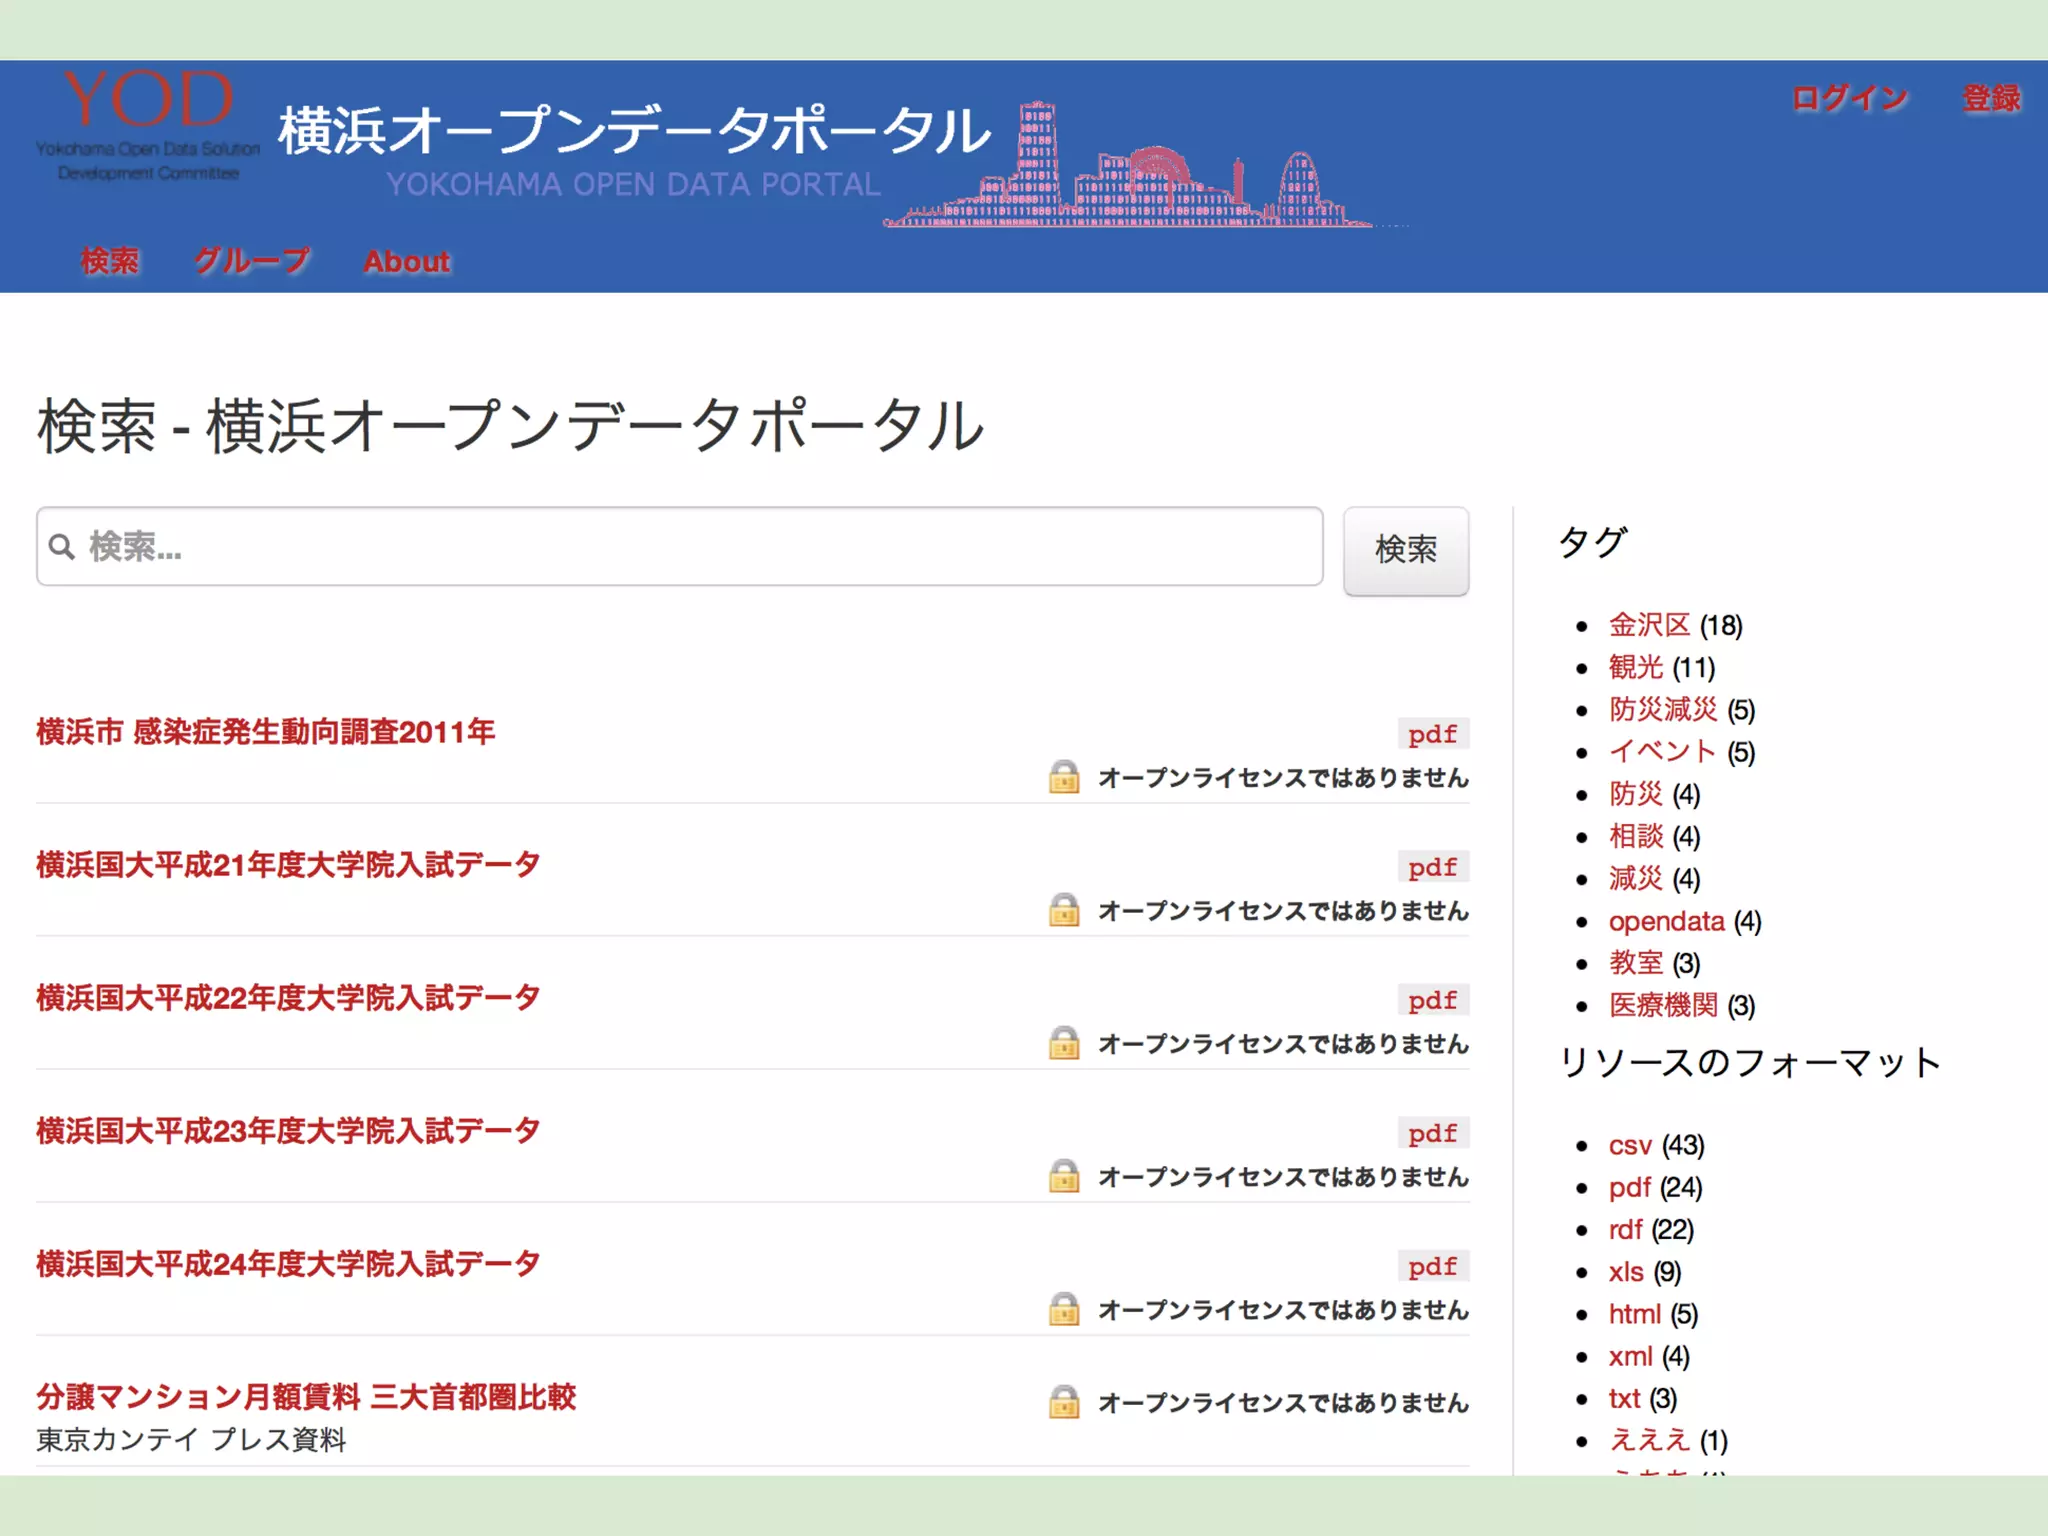Open the グループ navigation item
Image resolution: width=2048 pixels, height=1536 pixels.
click(x=251, y=261)
